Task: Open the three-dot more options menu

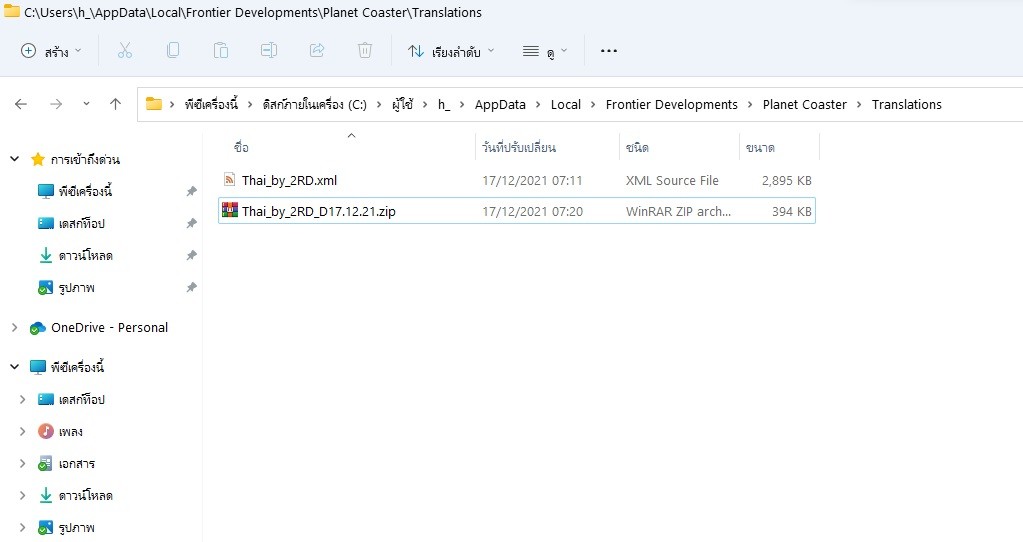Action: point(609,51)
